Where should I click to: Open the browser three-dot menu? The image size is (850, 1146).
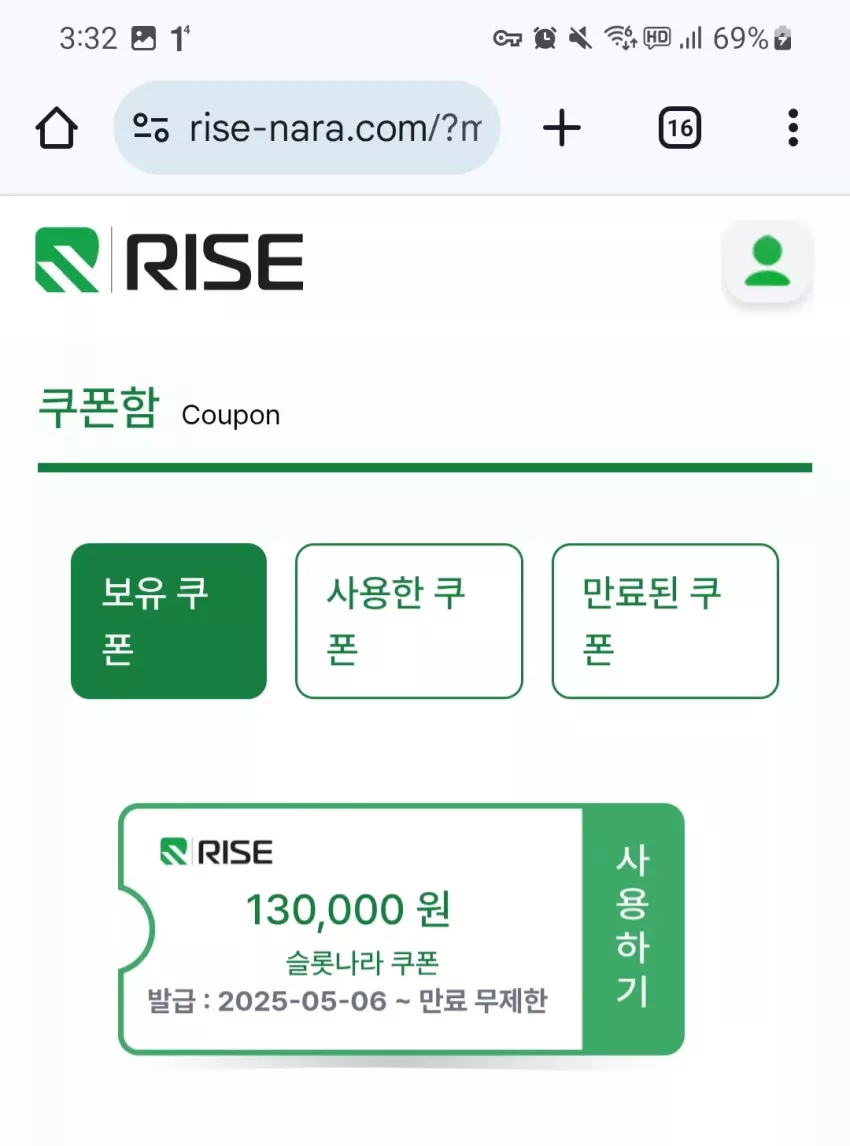(x=793, y=128)
